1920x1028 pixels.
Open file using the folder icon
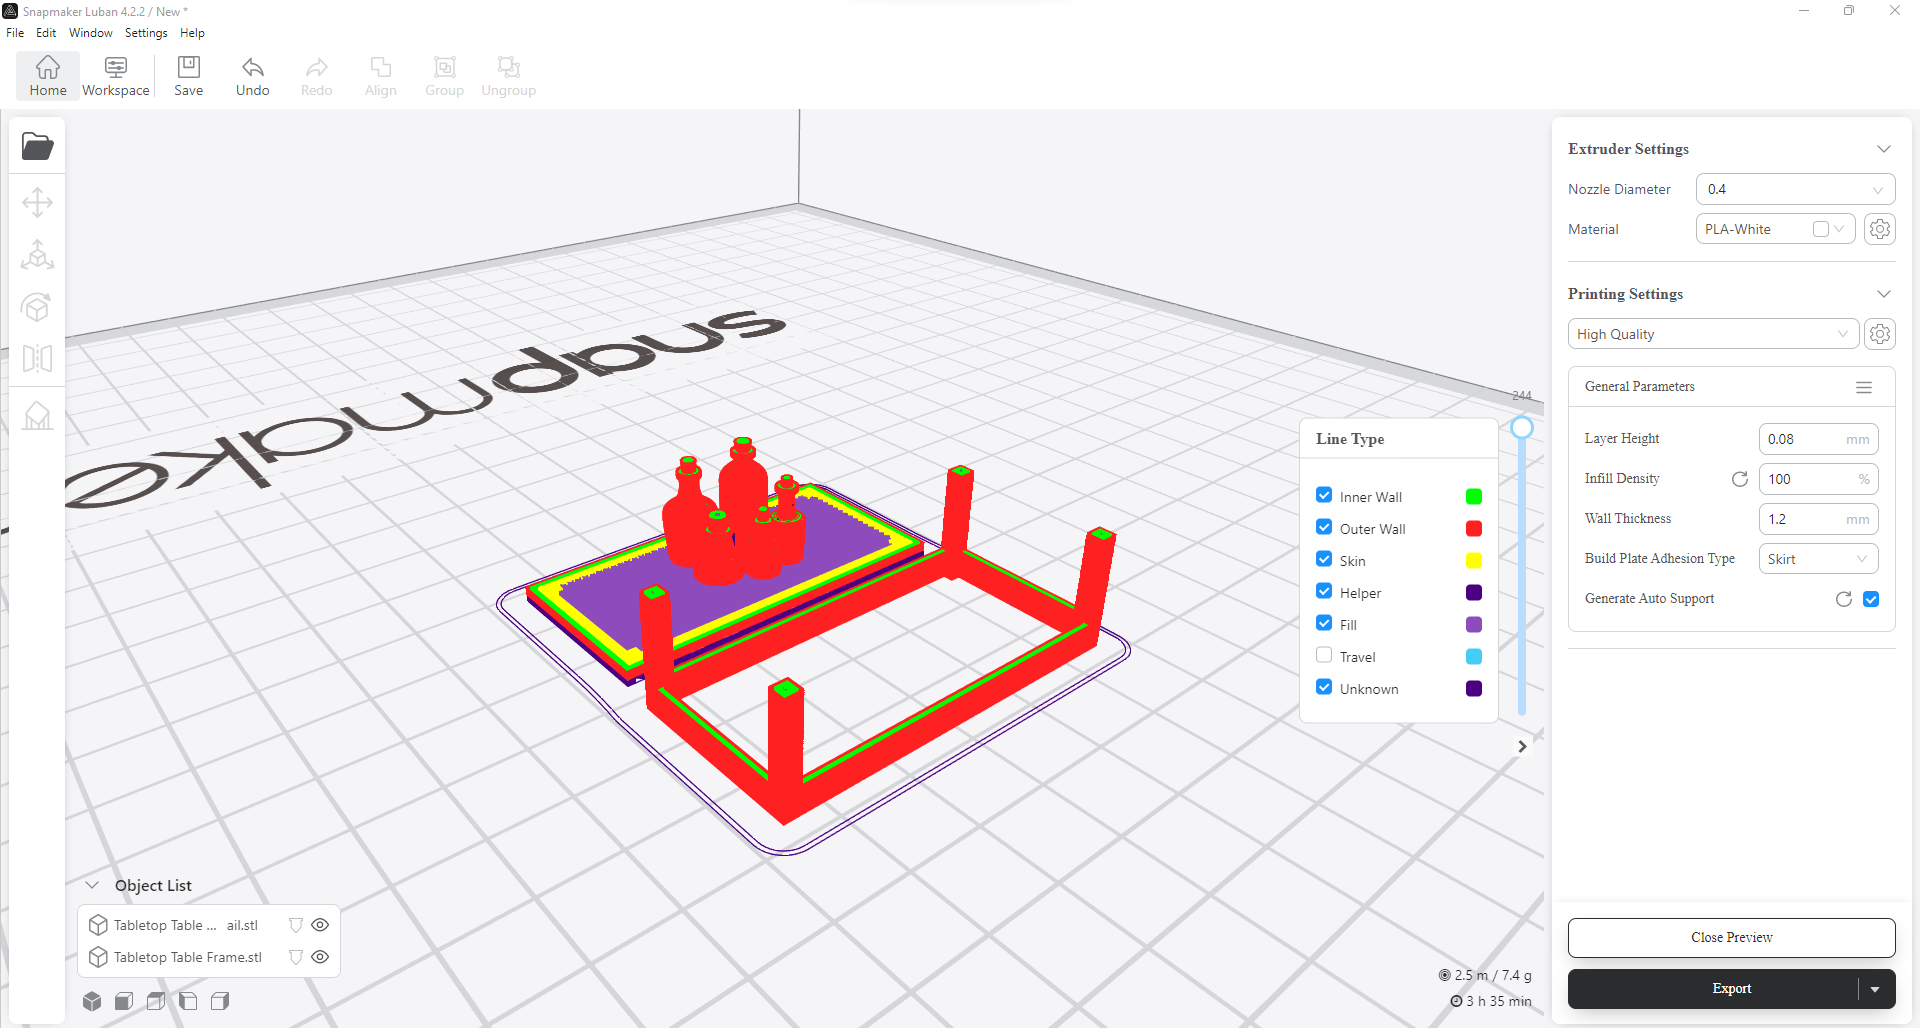point(37,146)
